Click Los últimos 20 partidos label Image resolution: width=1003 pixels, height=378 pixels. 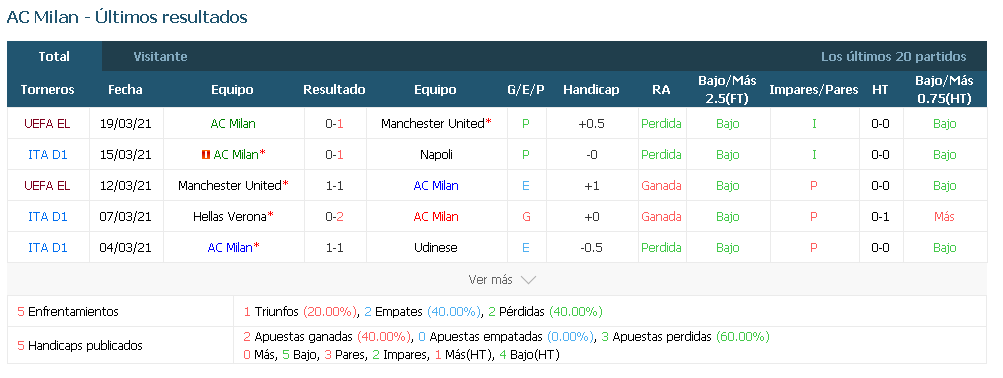pos(894,56)
